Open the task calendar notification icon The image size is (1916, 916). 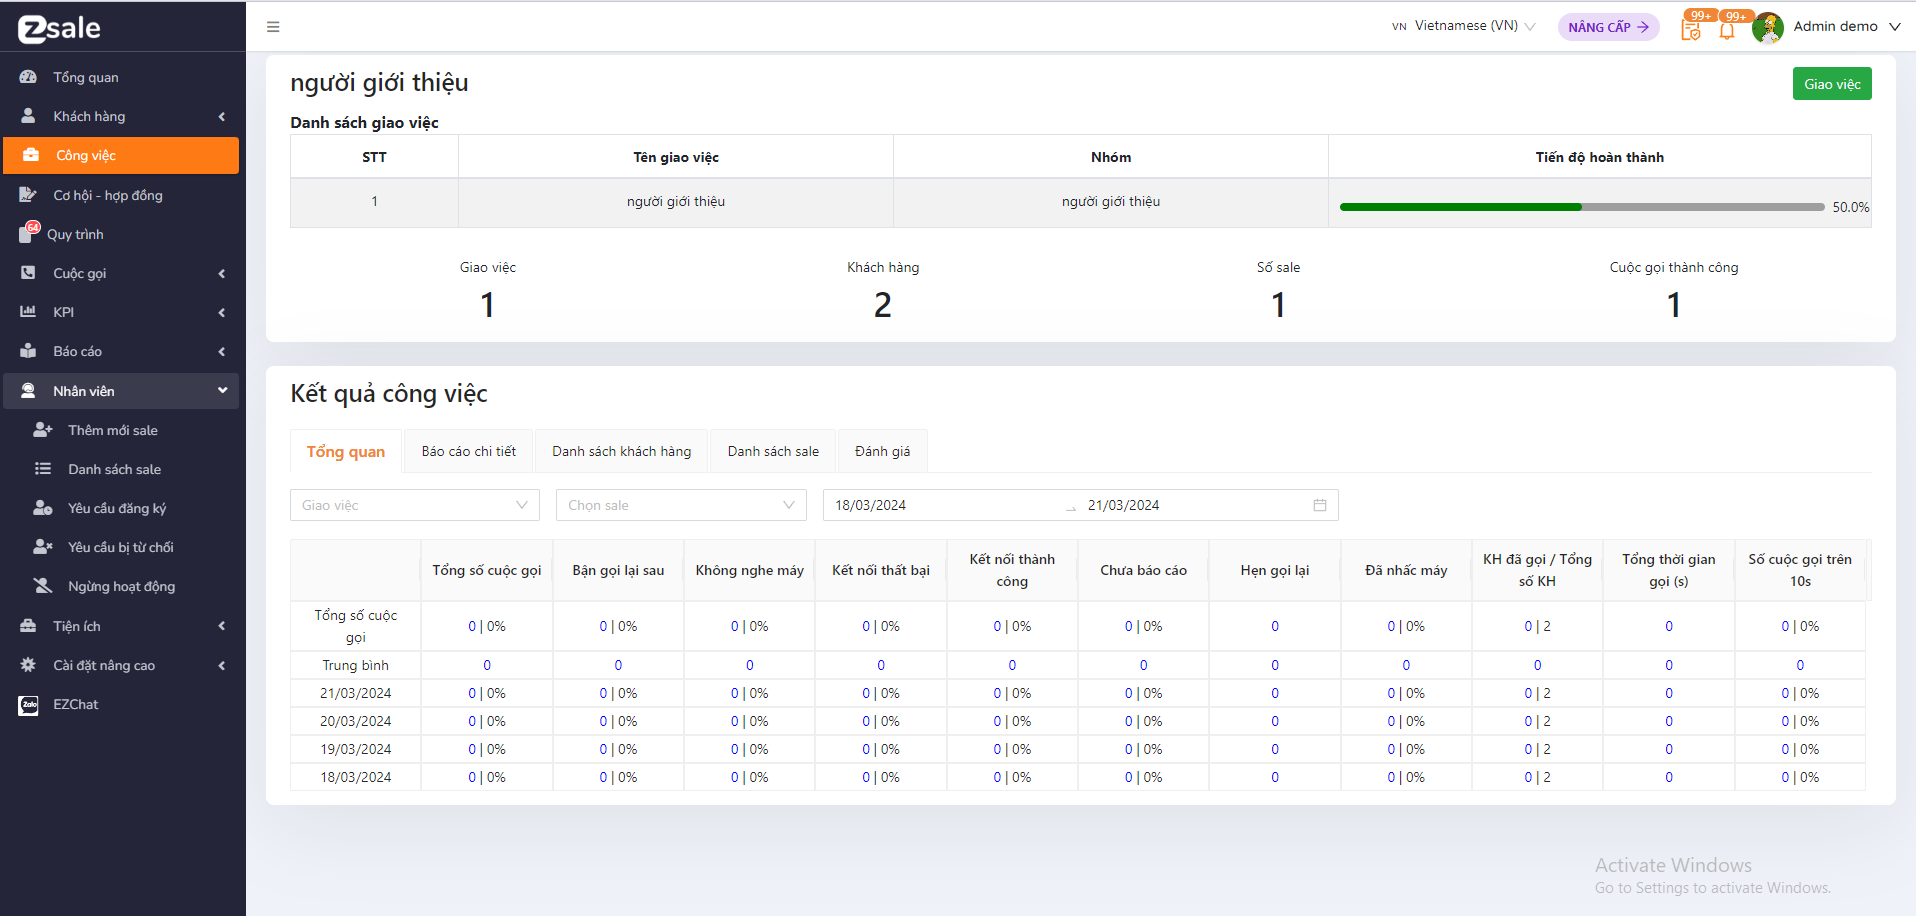click(1691, 30)
